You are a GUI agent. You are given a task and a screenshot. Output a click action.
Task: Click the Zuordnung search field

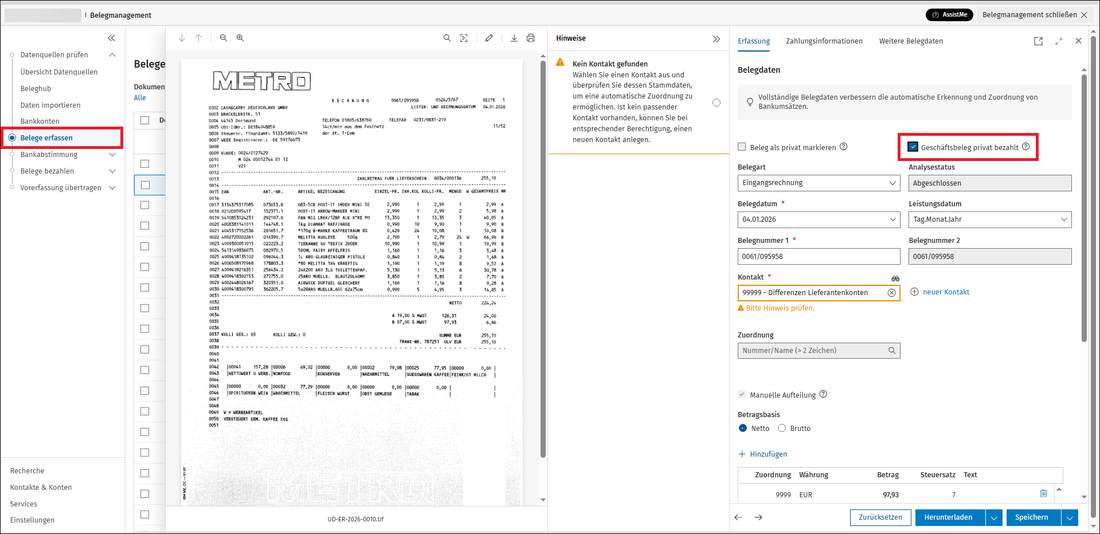pyautogui.click(x=819, y=350)
